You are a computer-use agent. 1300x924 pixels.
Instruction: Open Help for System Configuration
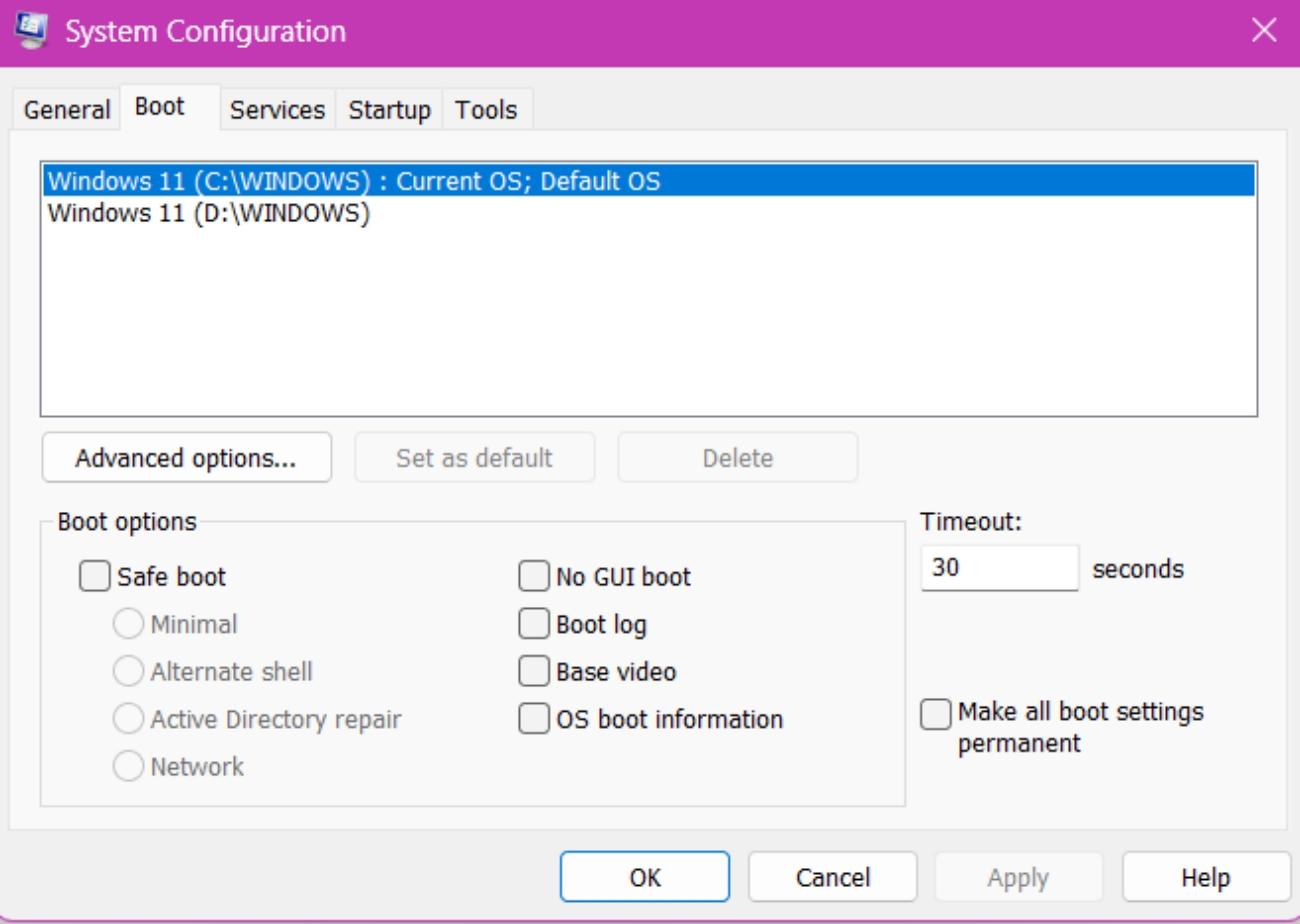(1206, 877)
